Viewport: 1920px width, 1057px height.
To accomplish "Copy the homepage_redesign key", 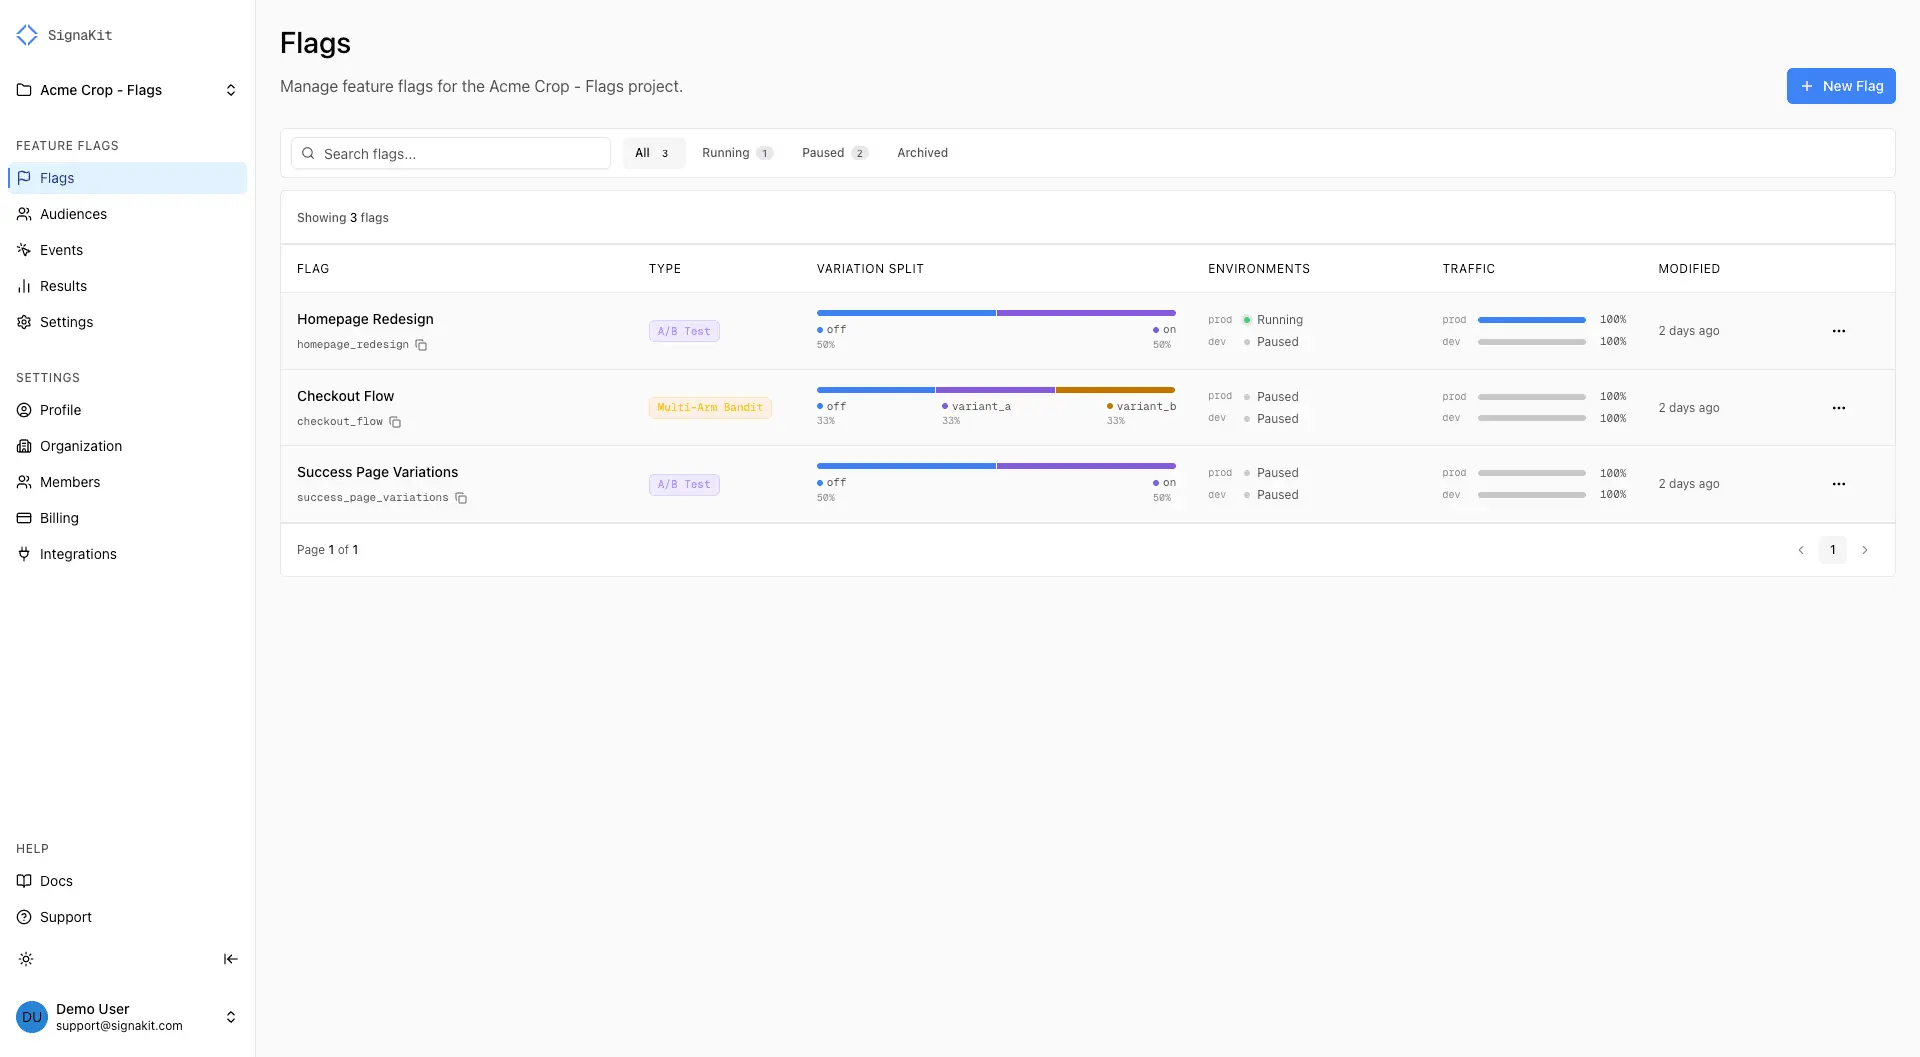I will click(x=421, y=345).
